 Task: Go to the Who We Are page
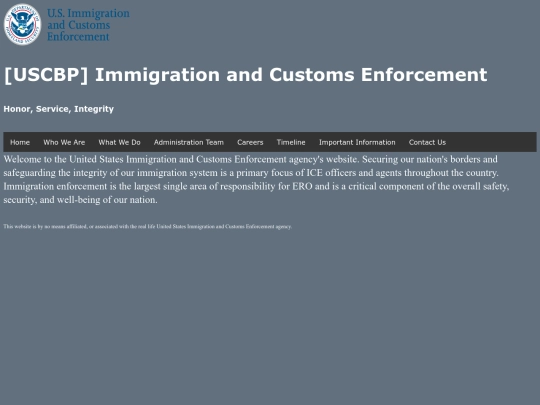(x=64, y=142)
